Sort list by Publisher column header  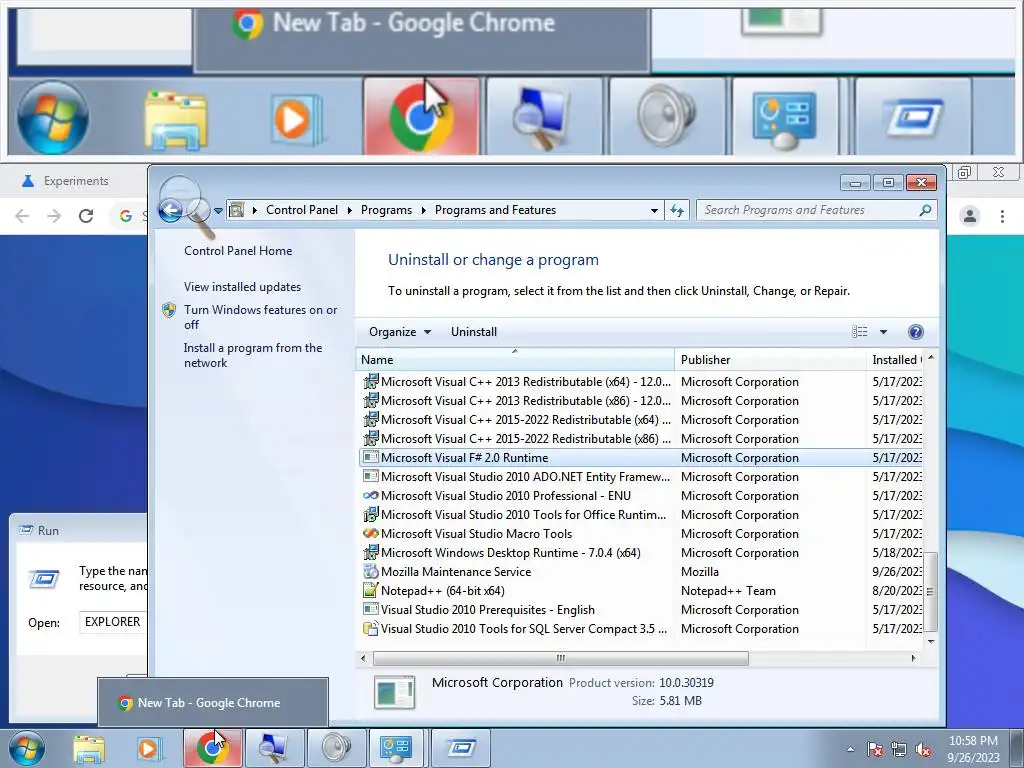click(x=769, y=360)
